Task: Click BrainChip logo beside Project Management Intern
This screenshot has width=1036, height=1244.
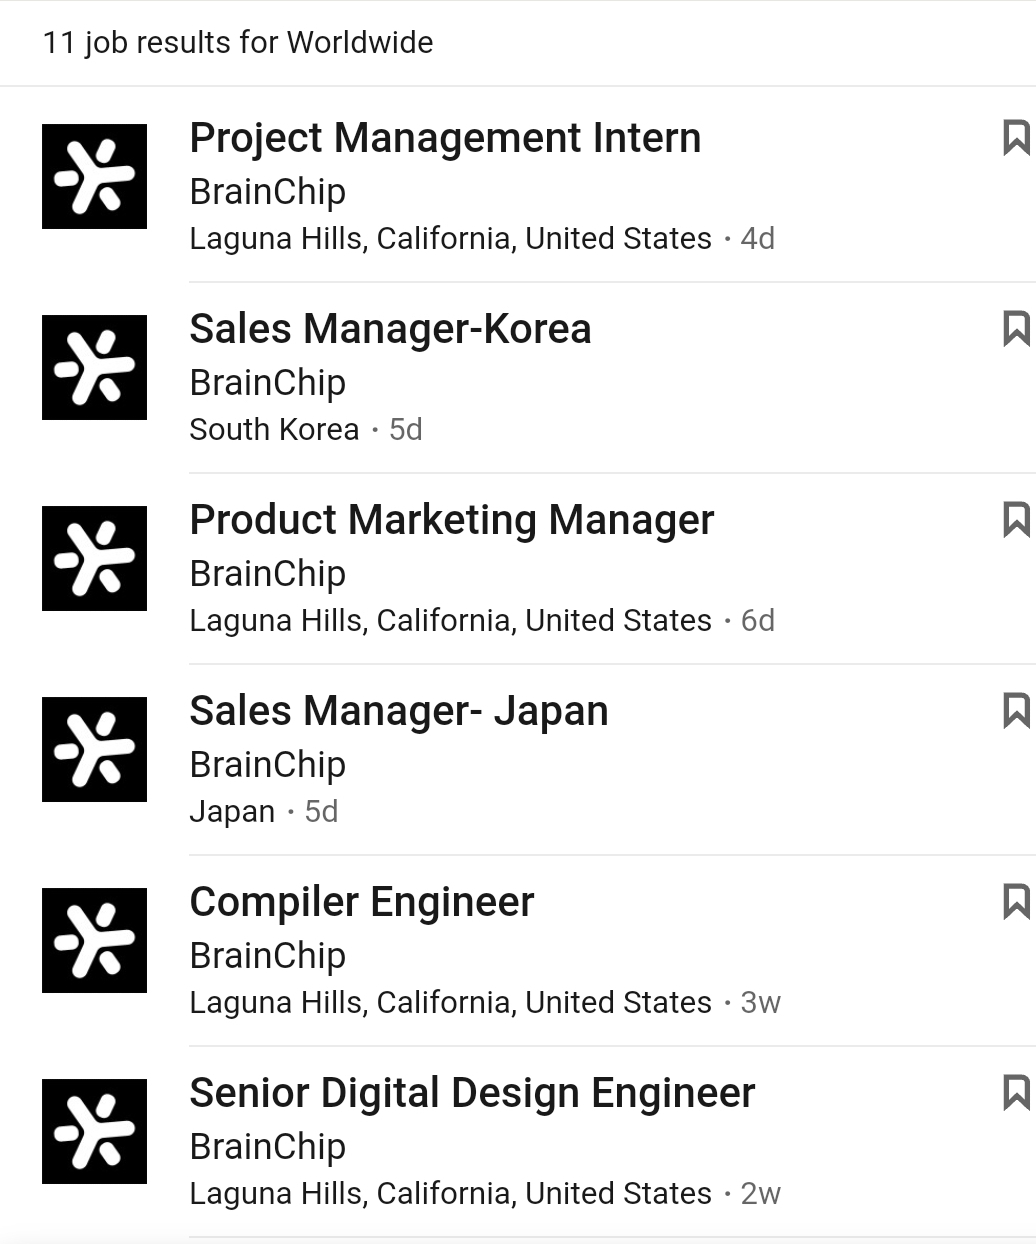Action: tap(94, 176)
